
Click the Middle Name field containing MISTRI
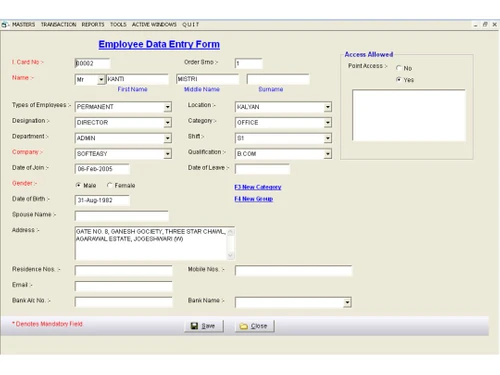tap(207, 79)
